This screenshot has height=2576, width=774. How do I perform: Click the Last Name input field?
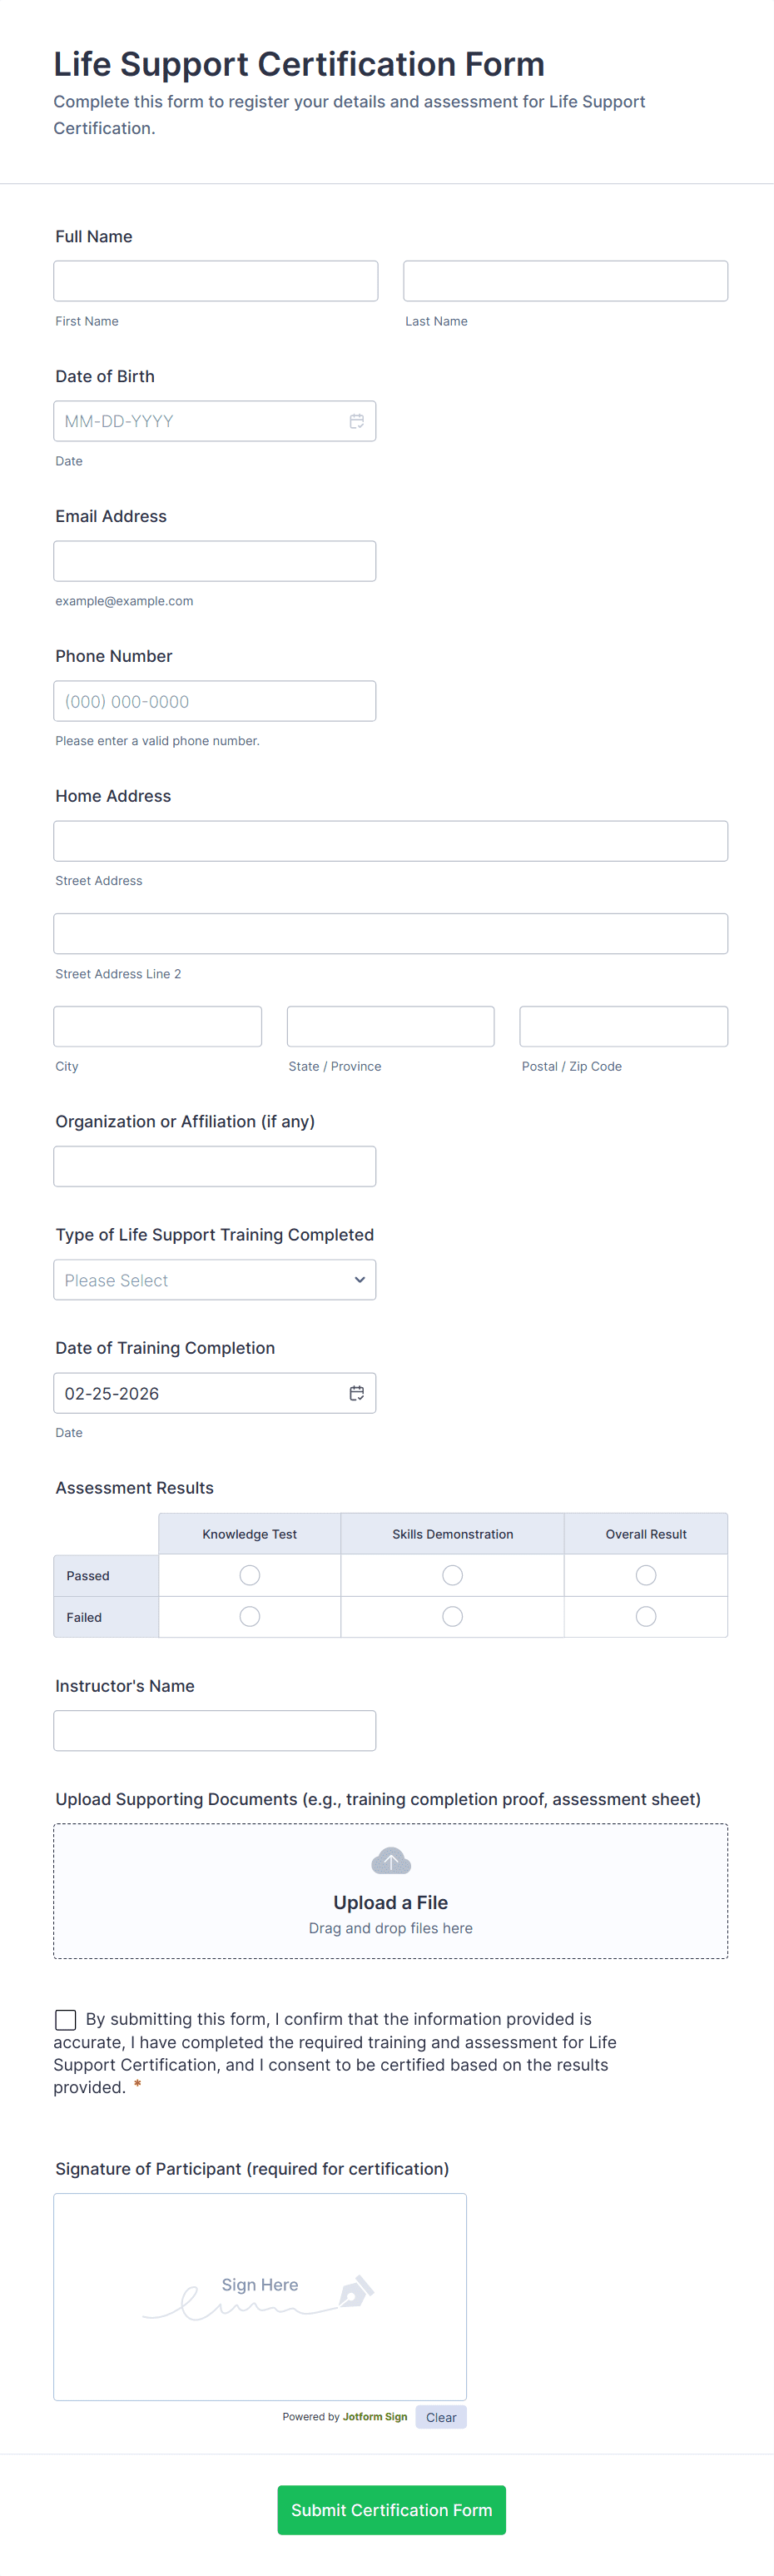pos(565,281)
